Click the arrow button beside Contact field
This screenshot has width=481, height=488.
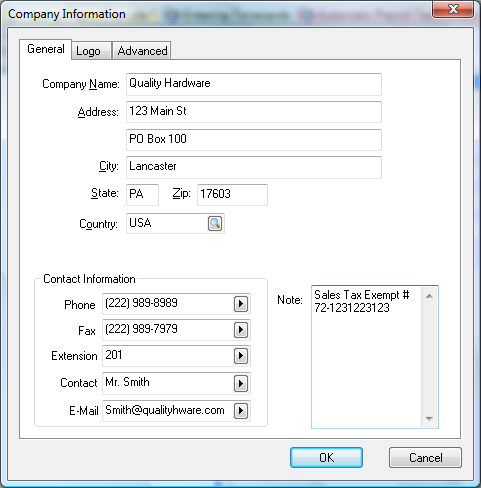[x=241, y=383]
